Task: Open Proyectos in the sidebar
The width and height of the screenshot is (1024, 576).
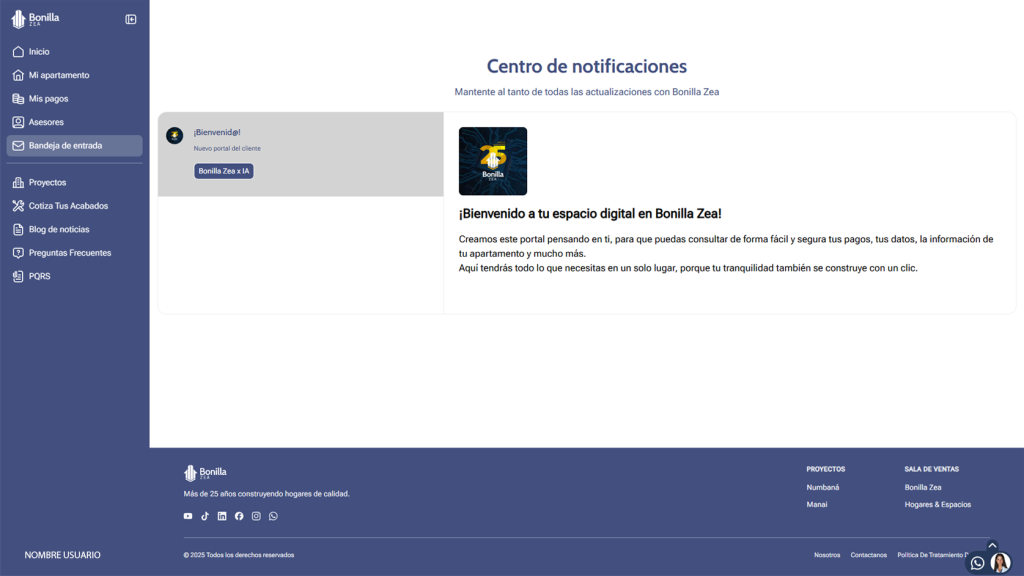Action: (x=74, y=182)
